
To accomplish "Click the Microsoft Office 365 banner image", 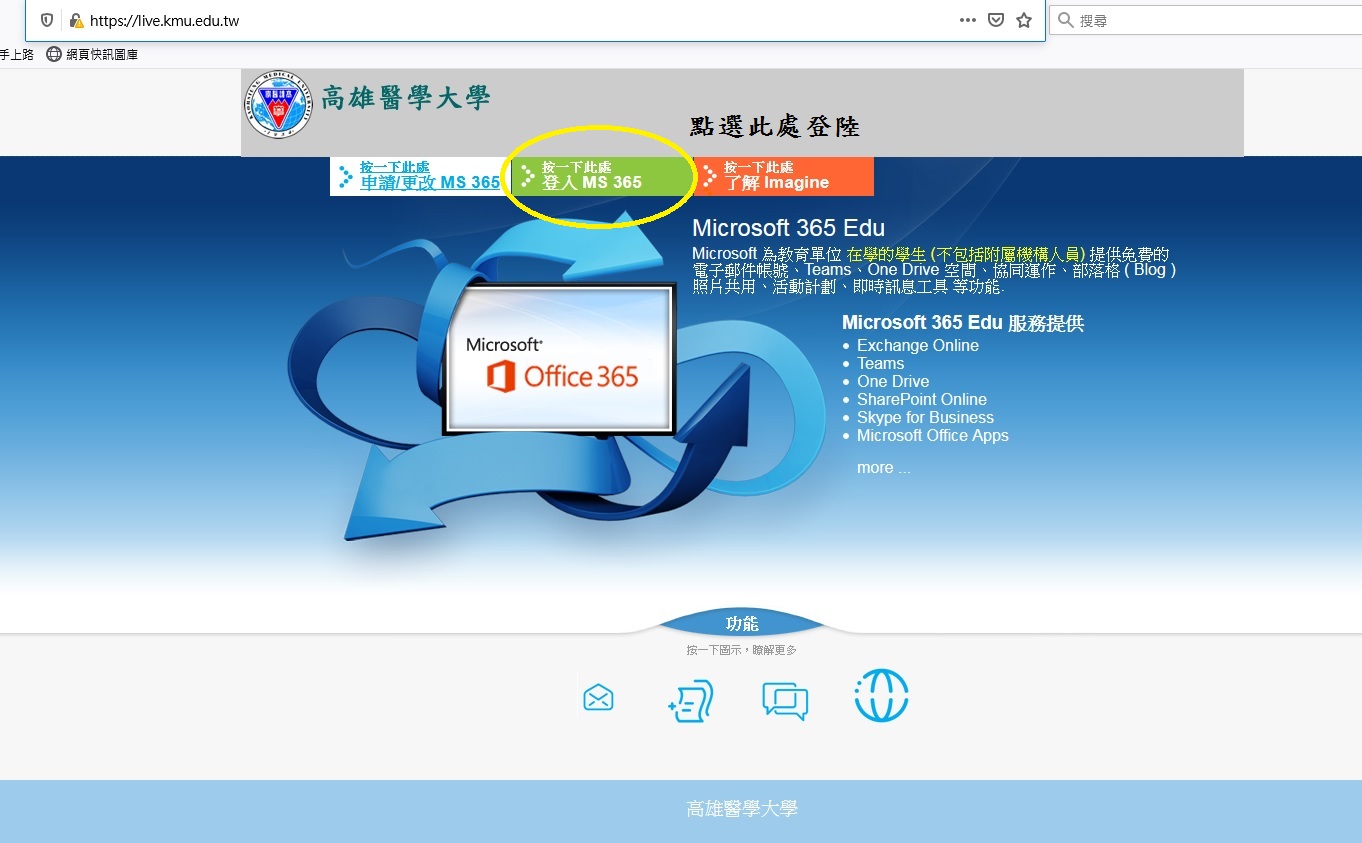I will click(558, 359).
